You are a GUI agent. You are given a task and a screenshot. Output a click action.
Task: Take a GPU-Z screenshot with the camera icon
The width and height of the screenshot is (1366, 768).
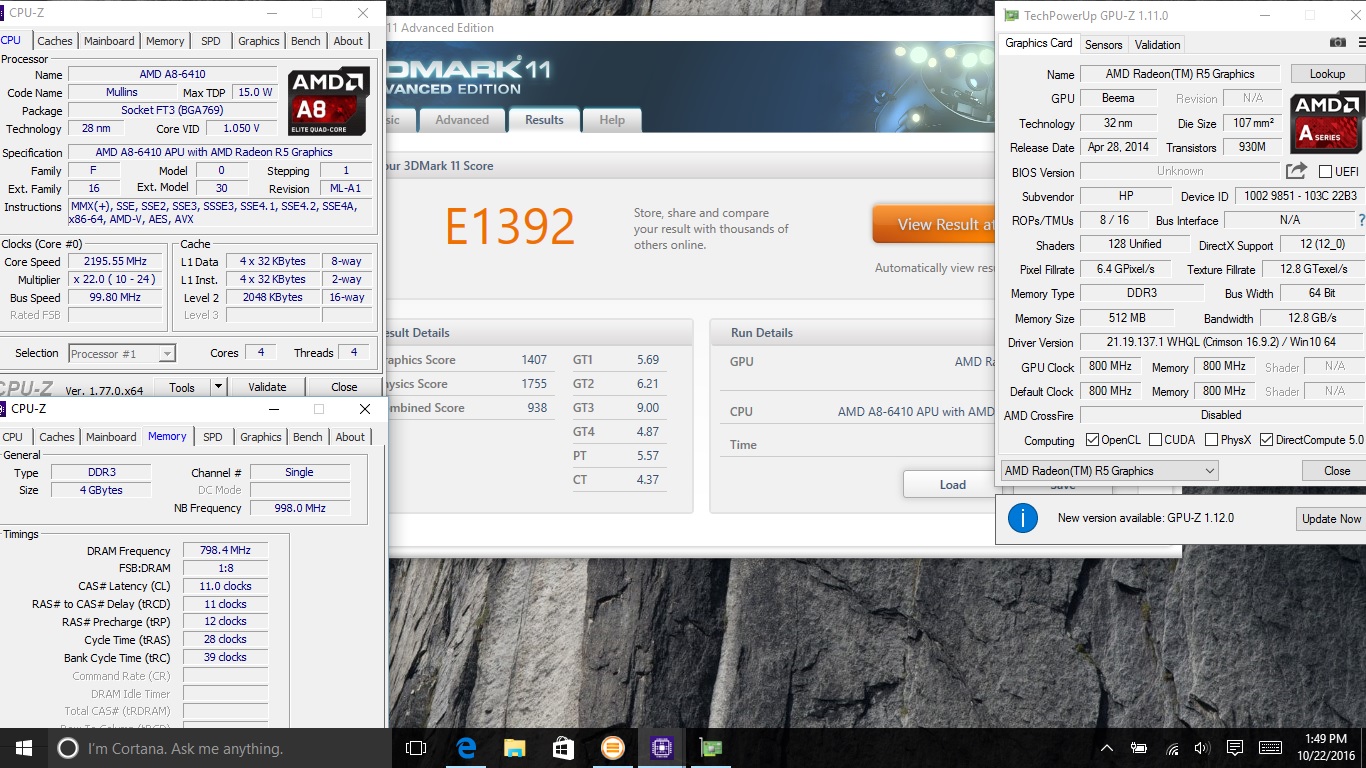click(1337, 42)
